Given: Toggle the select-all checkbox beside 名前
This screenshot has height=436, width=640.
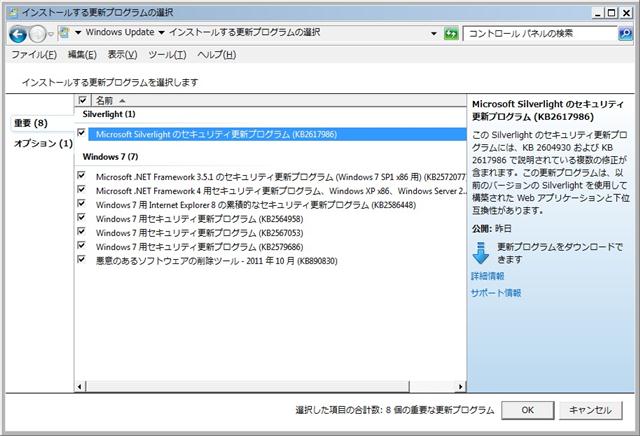Looking at the screenshot, I should [x=82, y=100].
